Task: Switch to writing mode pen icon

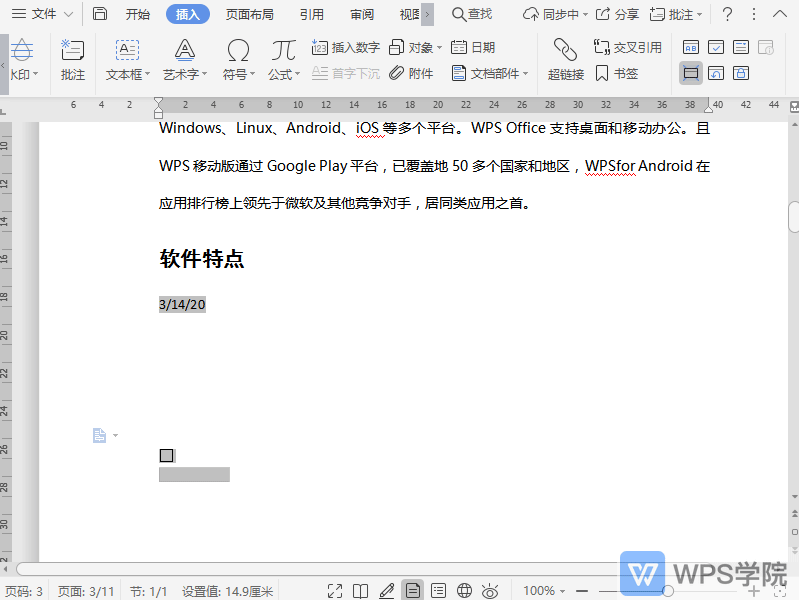Action: coord(386,591)
